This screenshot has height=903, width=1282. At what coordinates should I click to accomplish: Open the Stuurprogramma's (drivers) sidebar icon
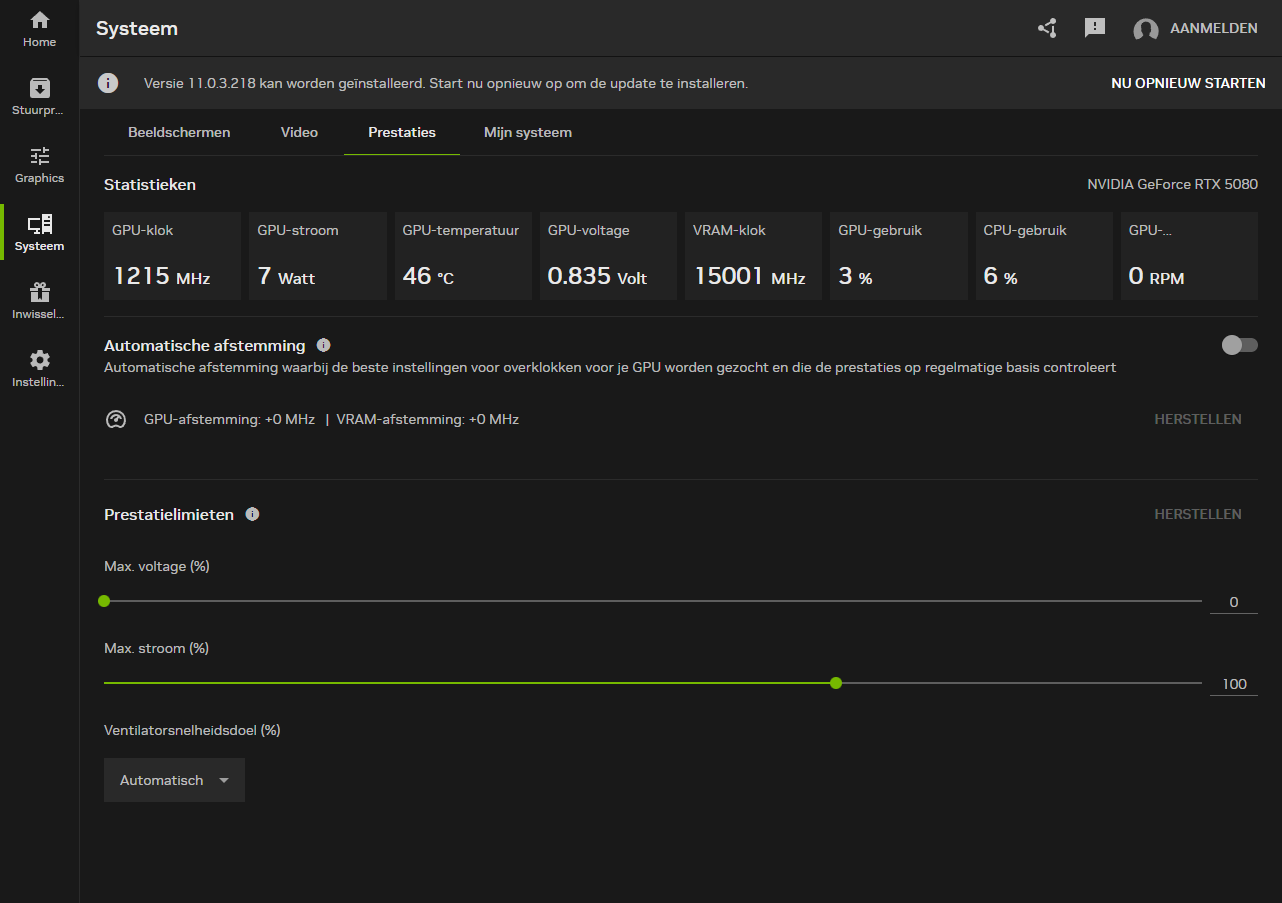click(x=40, y=96)
